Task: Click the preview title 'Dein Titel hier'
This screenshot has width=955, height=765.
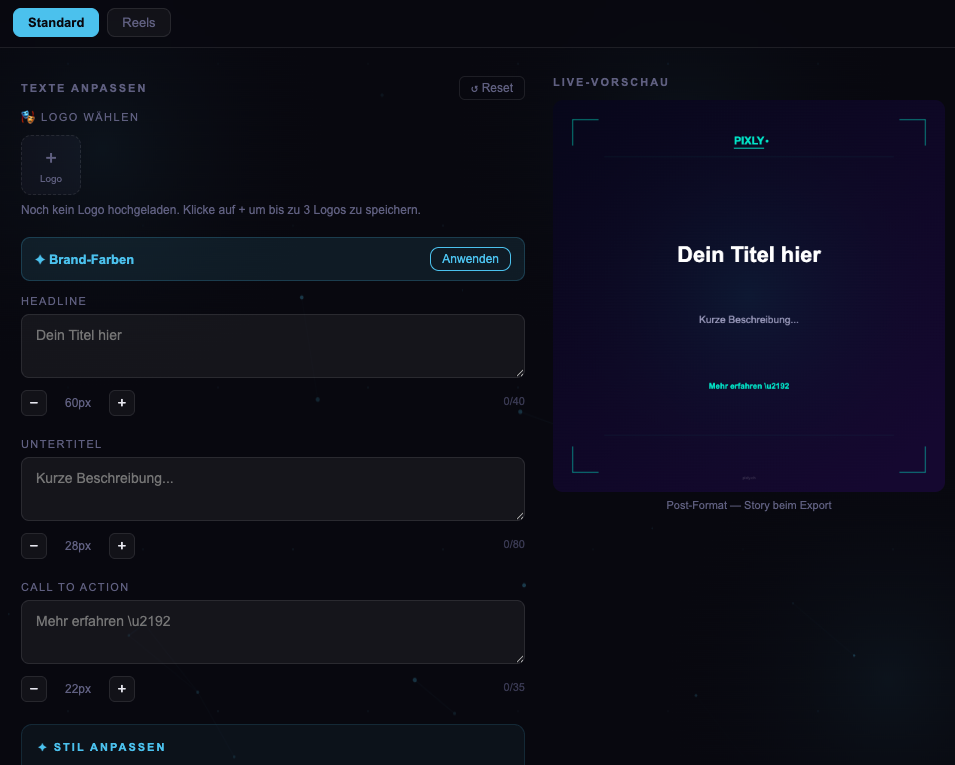Action: click(749, 255)
